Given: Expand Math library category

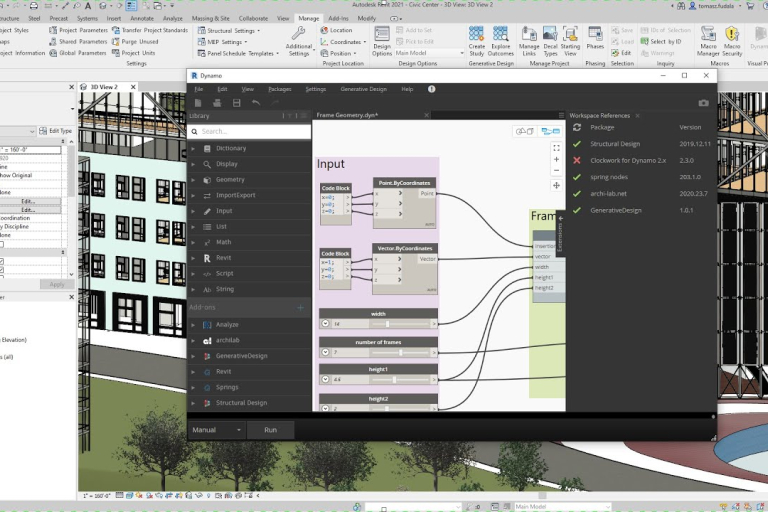Looking at the screenshot, I should point(193,243).
